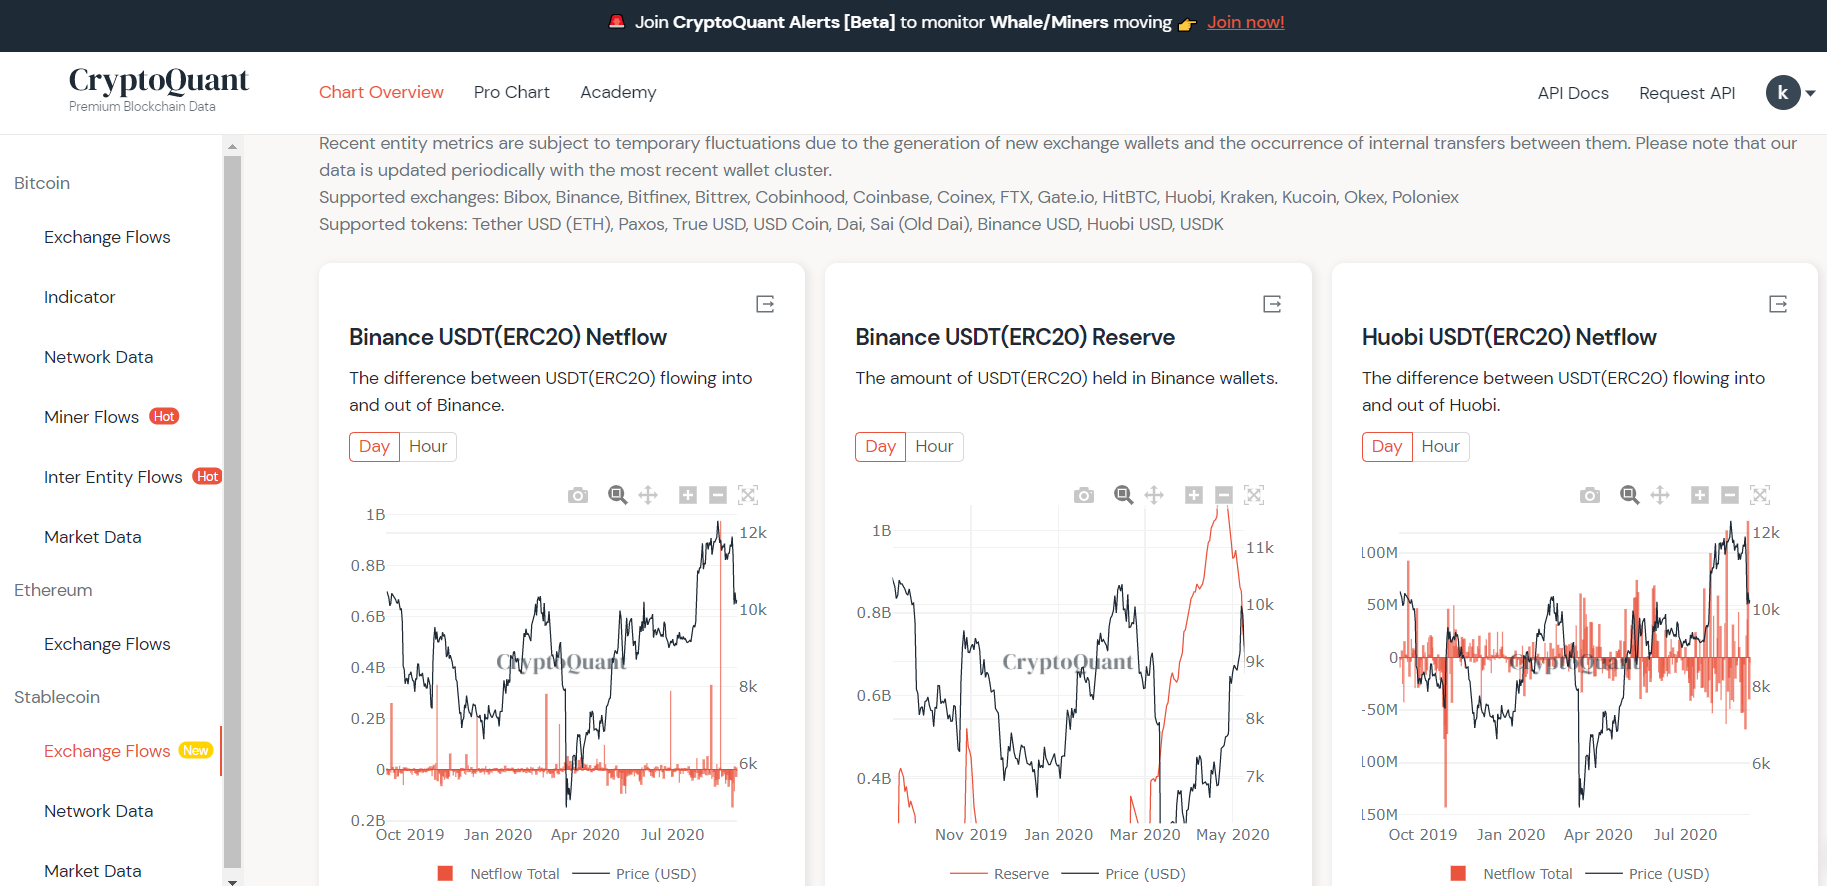
Task: Click sidebar scrollbar up arrow
Action: click(232, 146)
